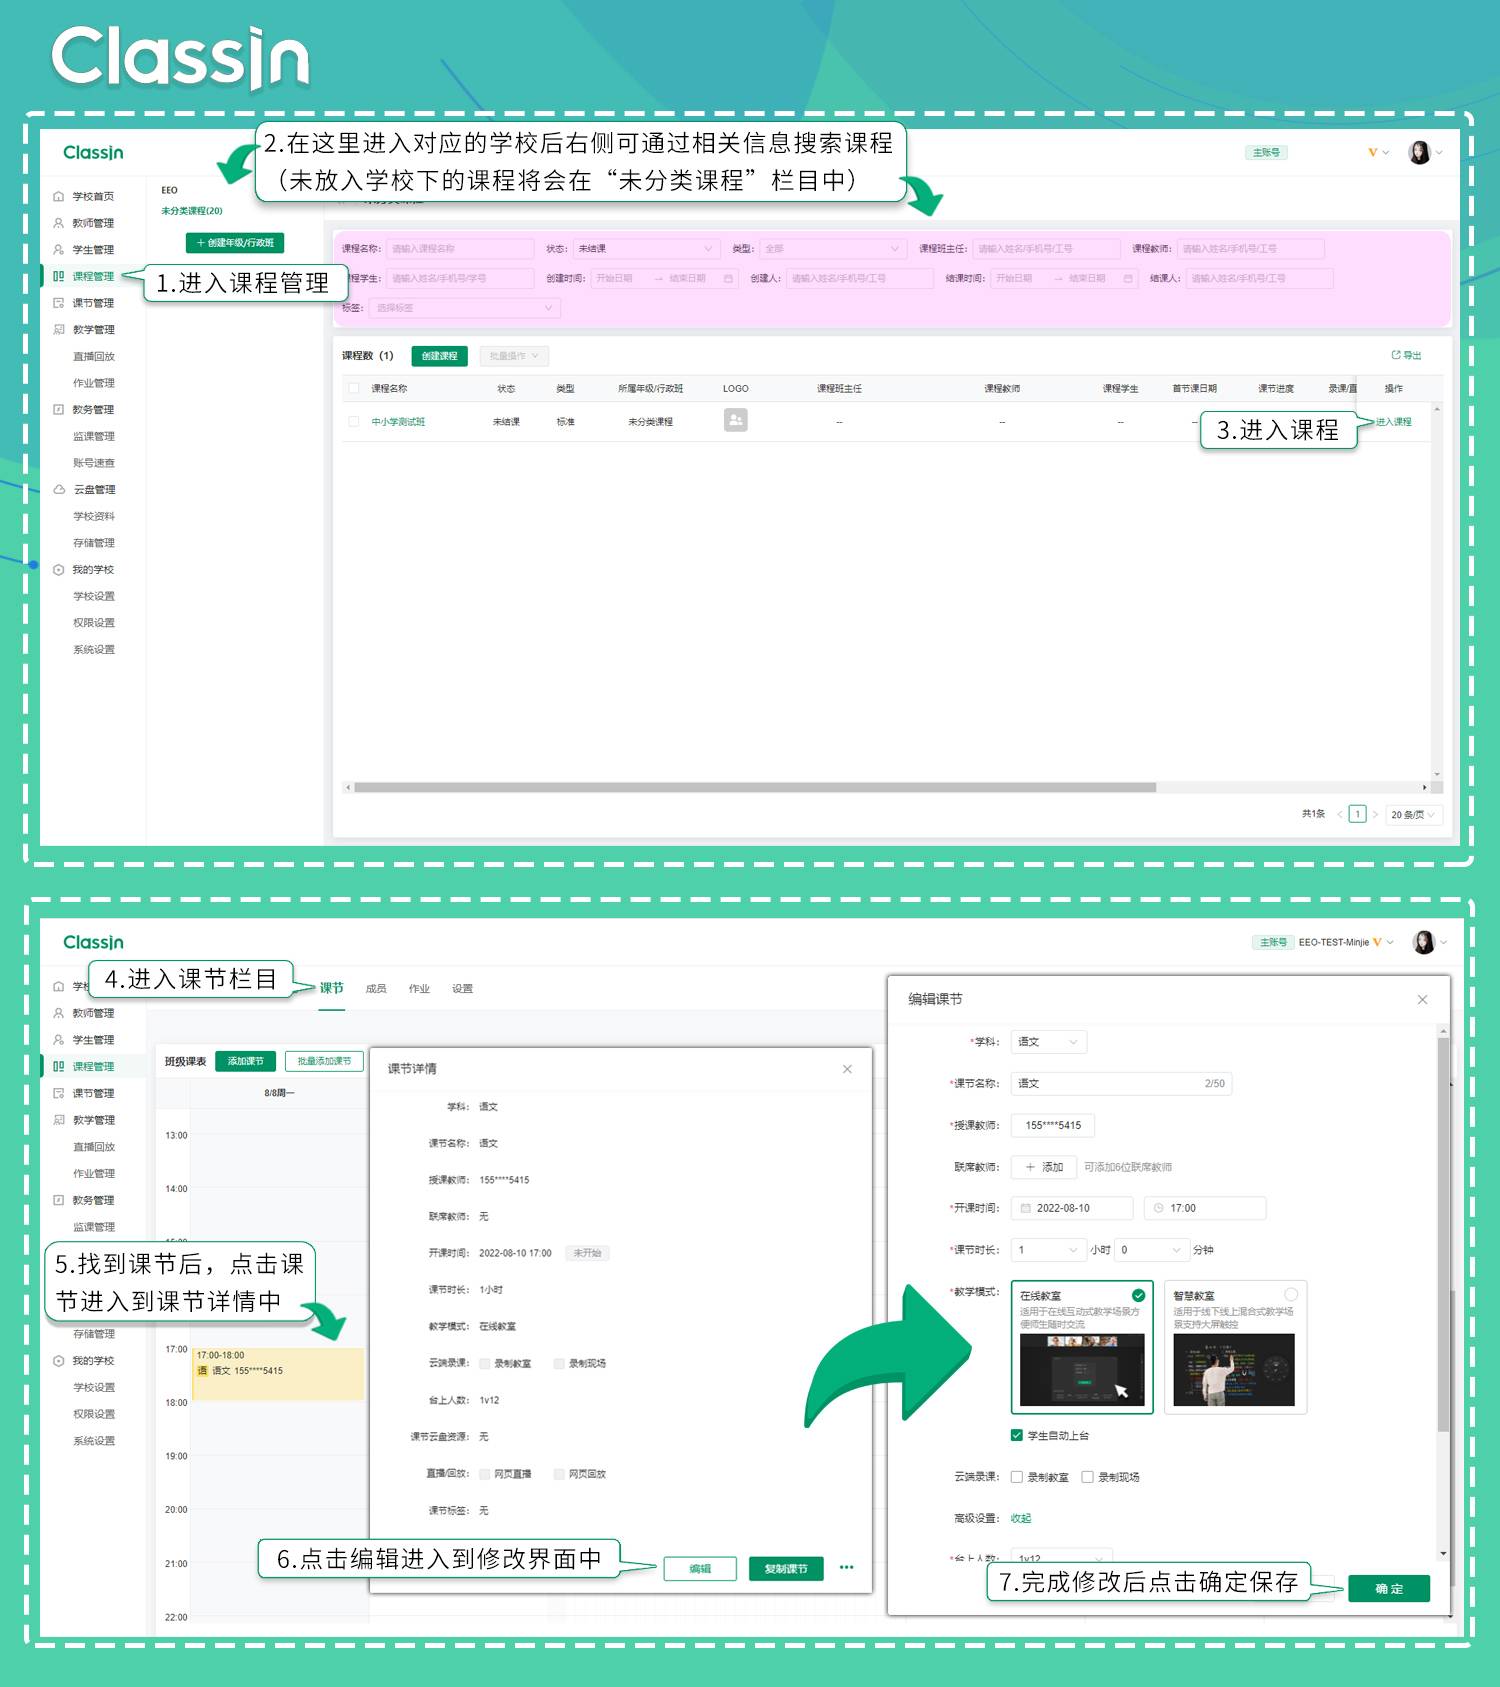
Task: Click the course LOGO placeholder for 中小学测试班
Action: tap(736, 420)
